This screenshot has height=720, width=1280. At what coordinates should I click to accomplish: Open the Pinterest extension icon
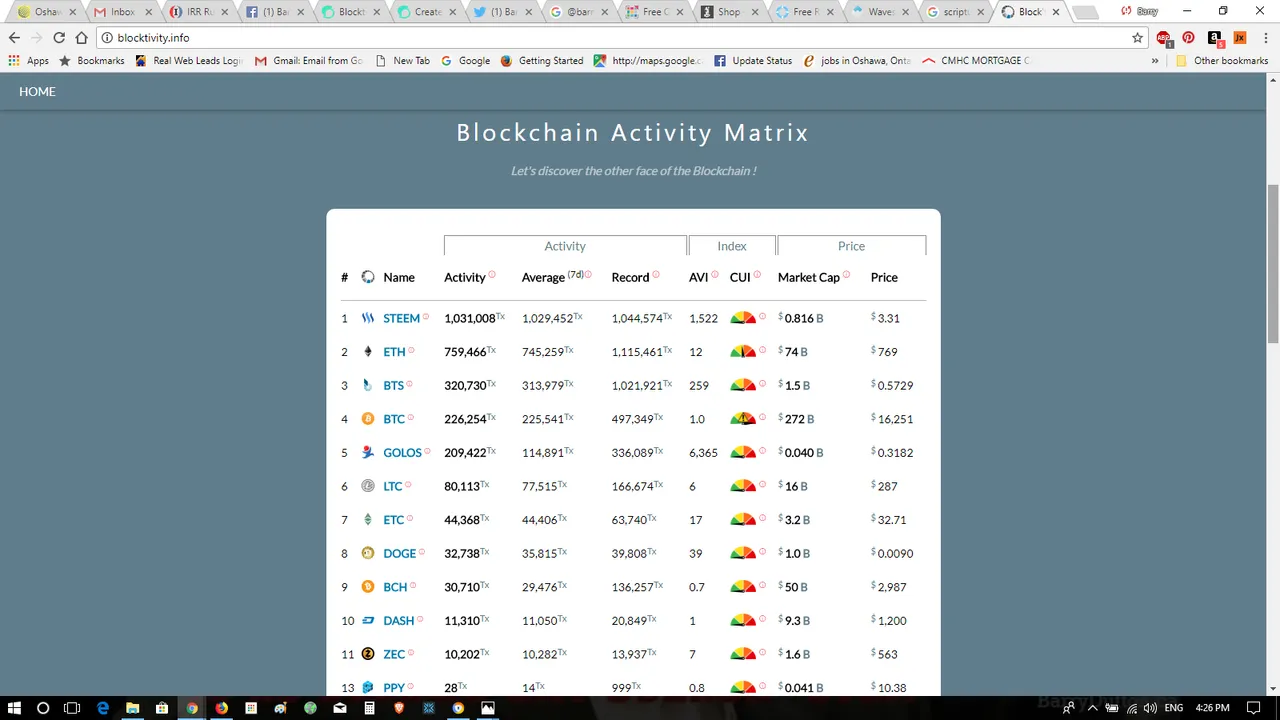[x=1188, y=37]
